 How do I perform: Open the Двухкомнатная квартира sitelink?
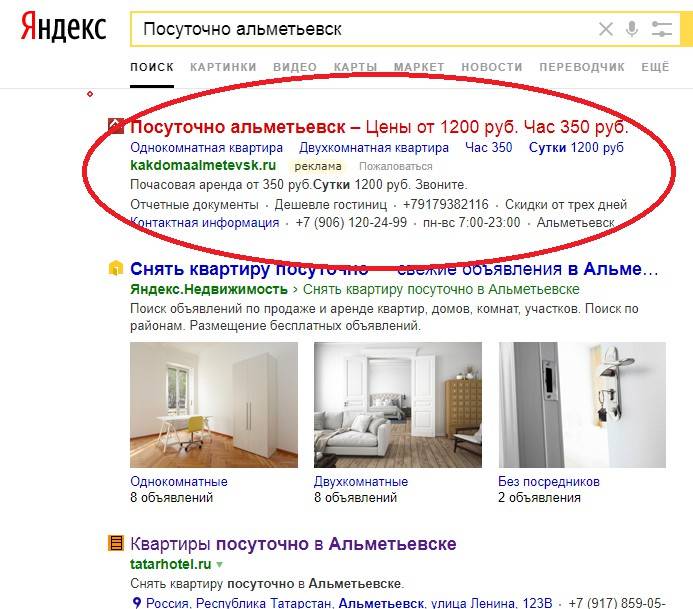click(374, 148)
